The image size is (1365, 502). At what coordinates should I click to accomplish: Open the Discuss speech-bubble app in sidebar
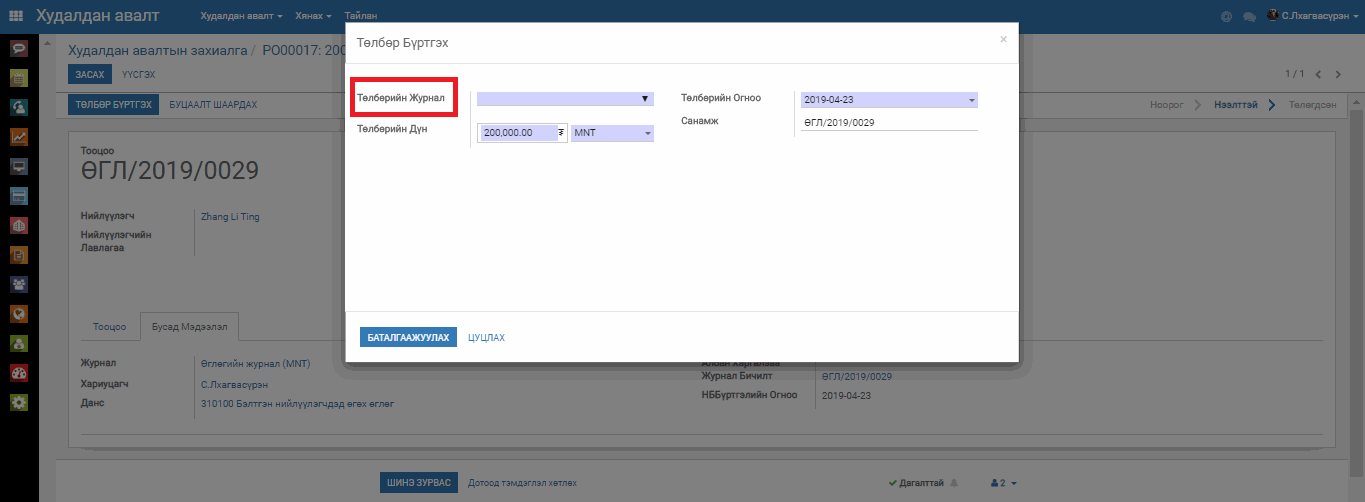(x=18, y=48)
